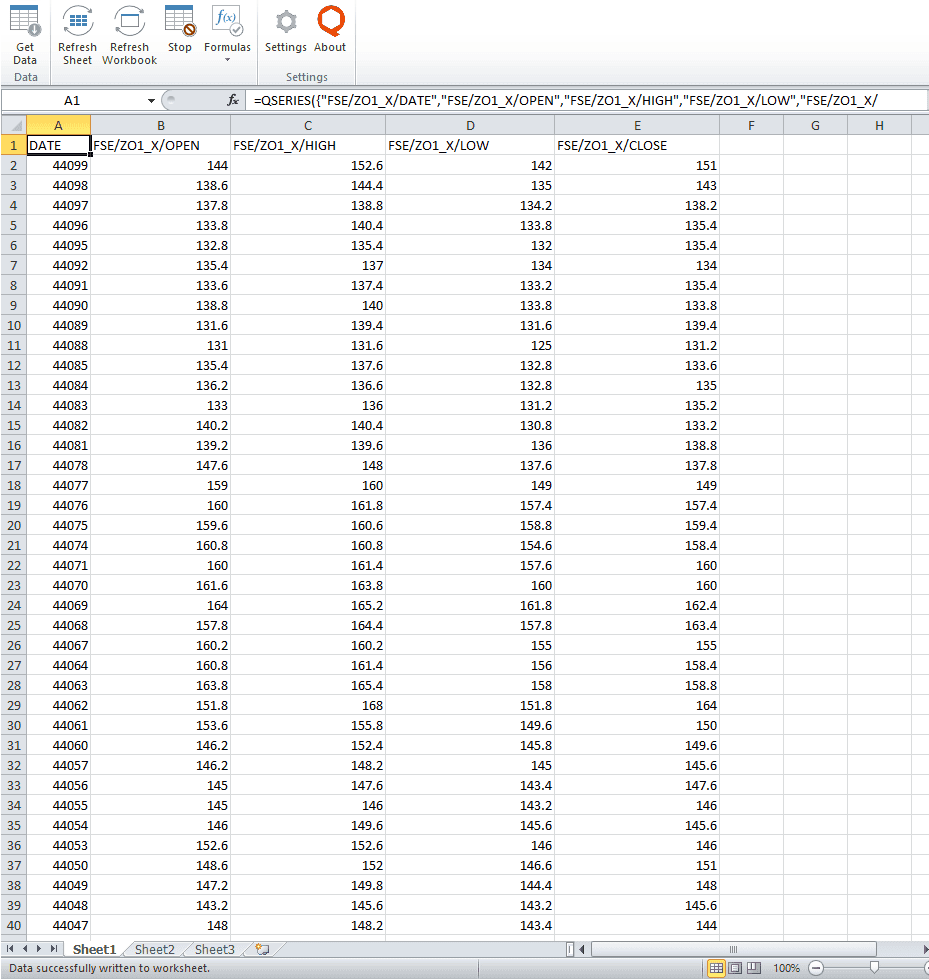Click the zoom out minus control
This screenshot has width=929, height=980.
[816, 968]
